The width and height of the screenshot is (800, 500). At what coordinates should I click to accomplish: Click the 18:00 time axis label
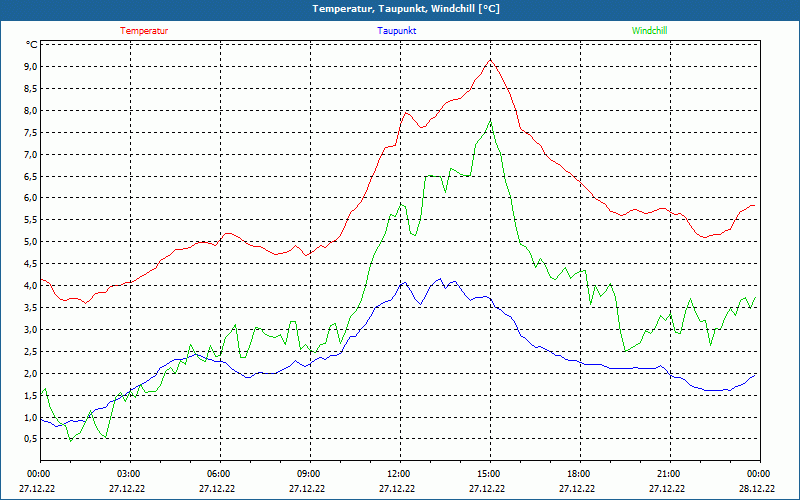click(578, 474)
